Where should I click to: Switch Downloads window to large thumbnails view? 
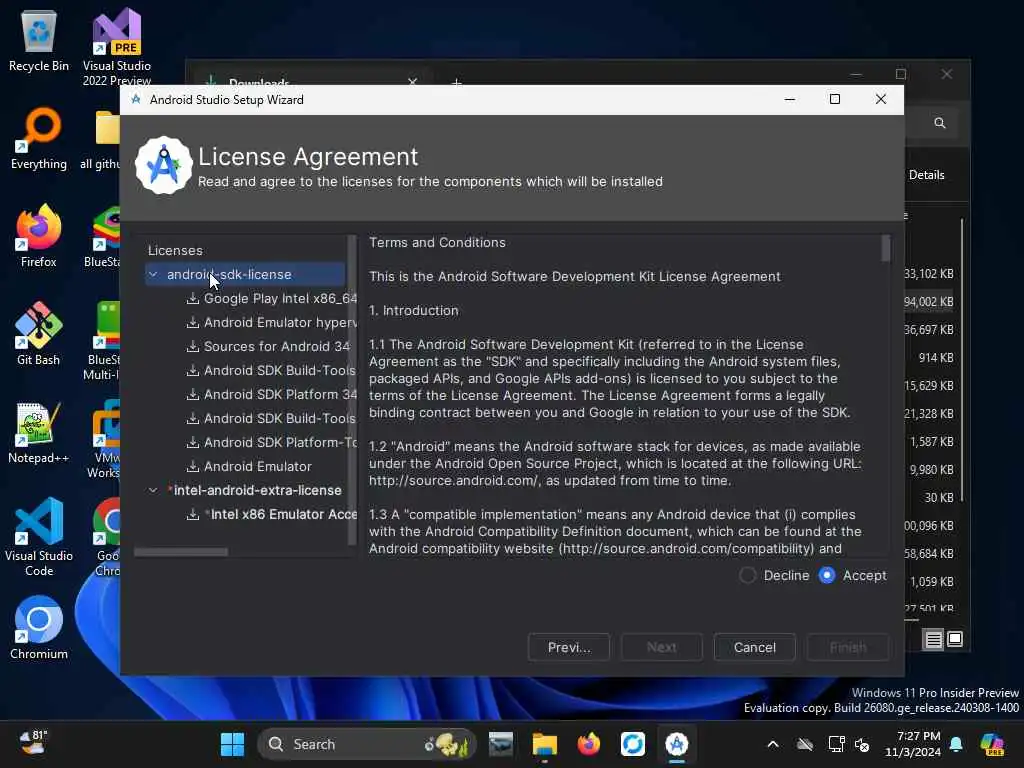(955, 639)
